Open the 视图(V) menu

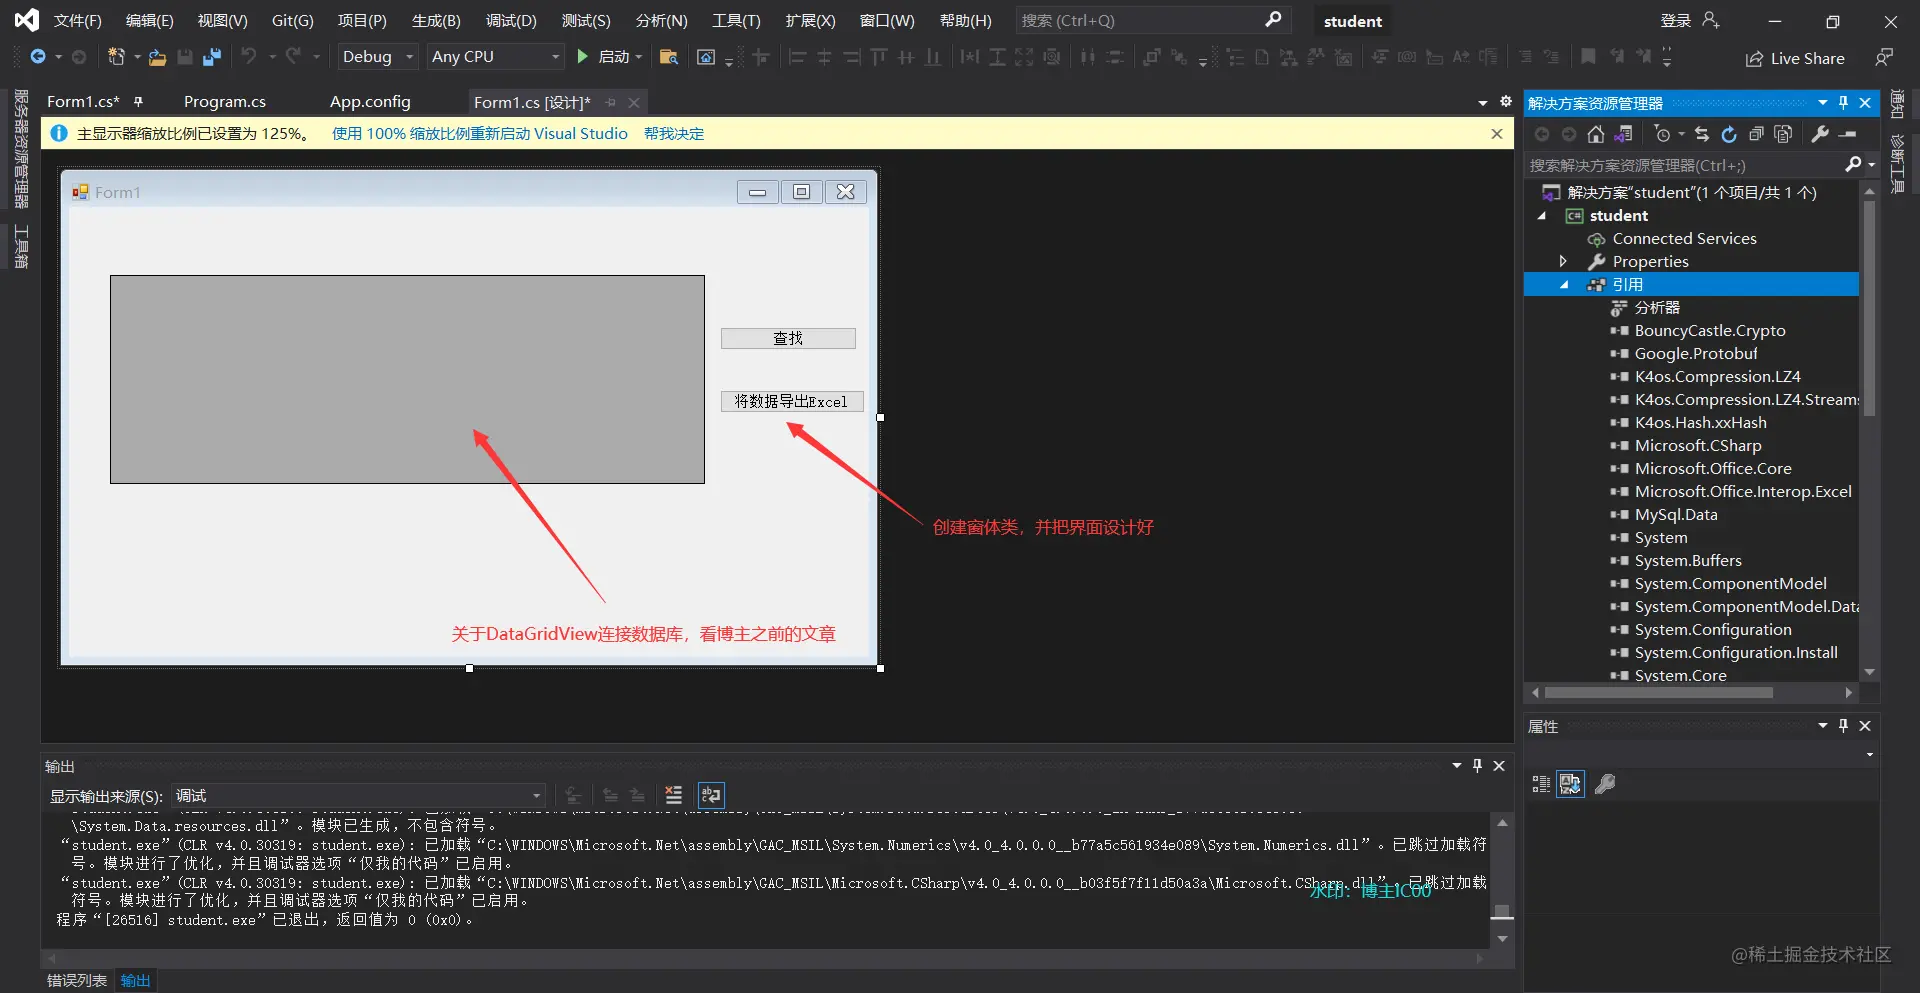(x=223, y=20)
